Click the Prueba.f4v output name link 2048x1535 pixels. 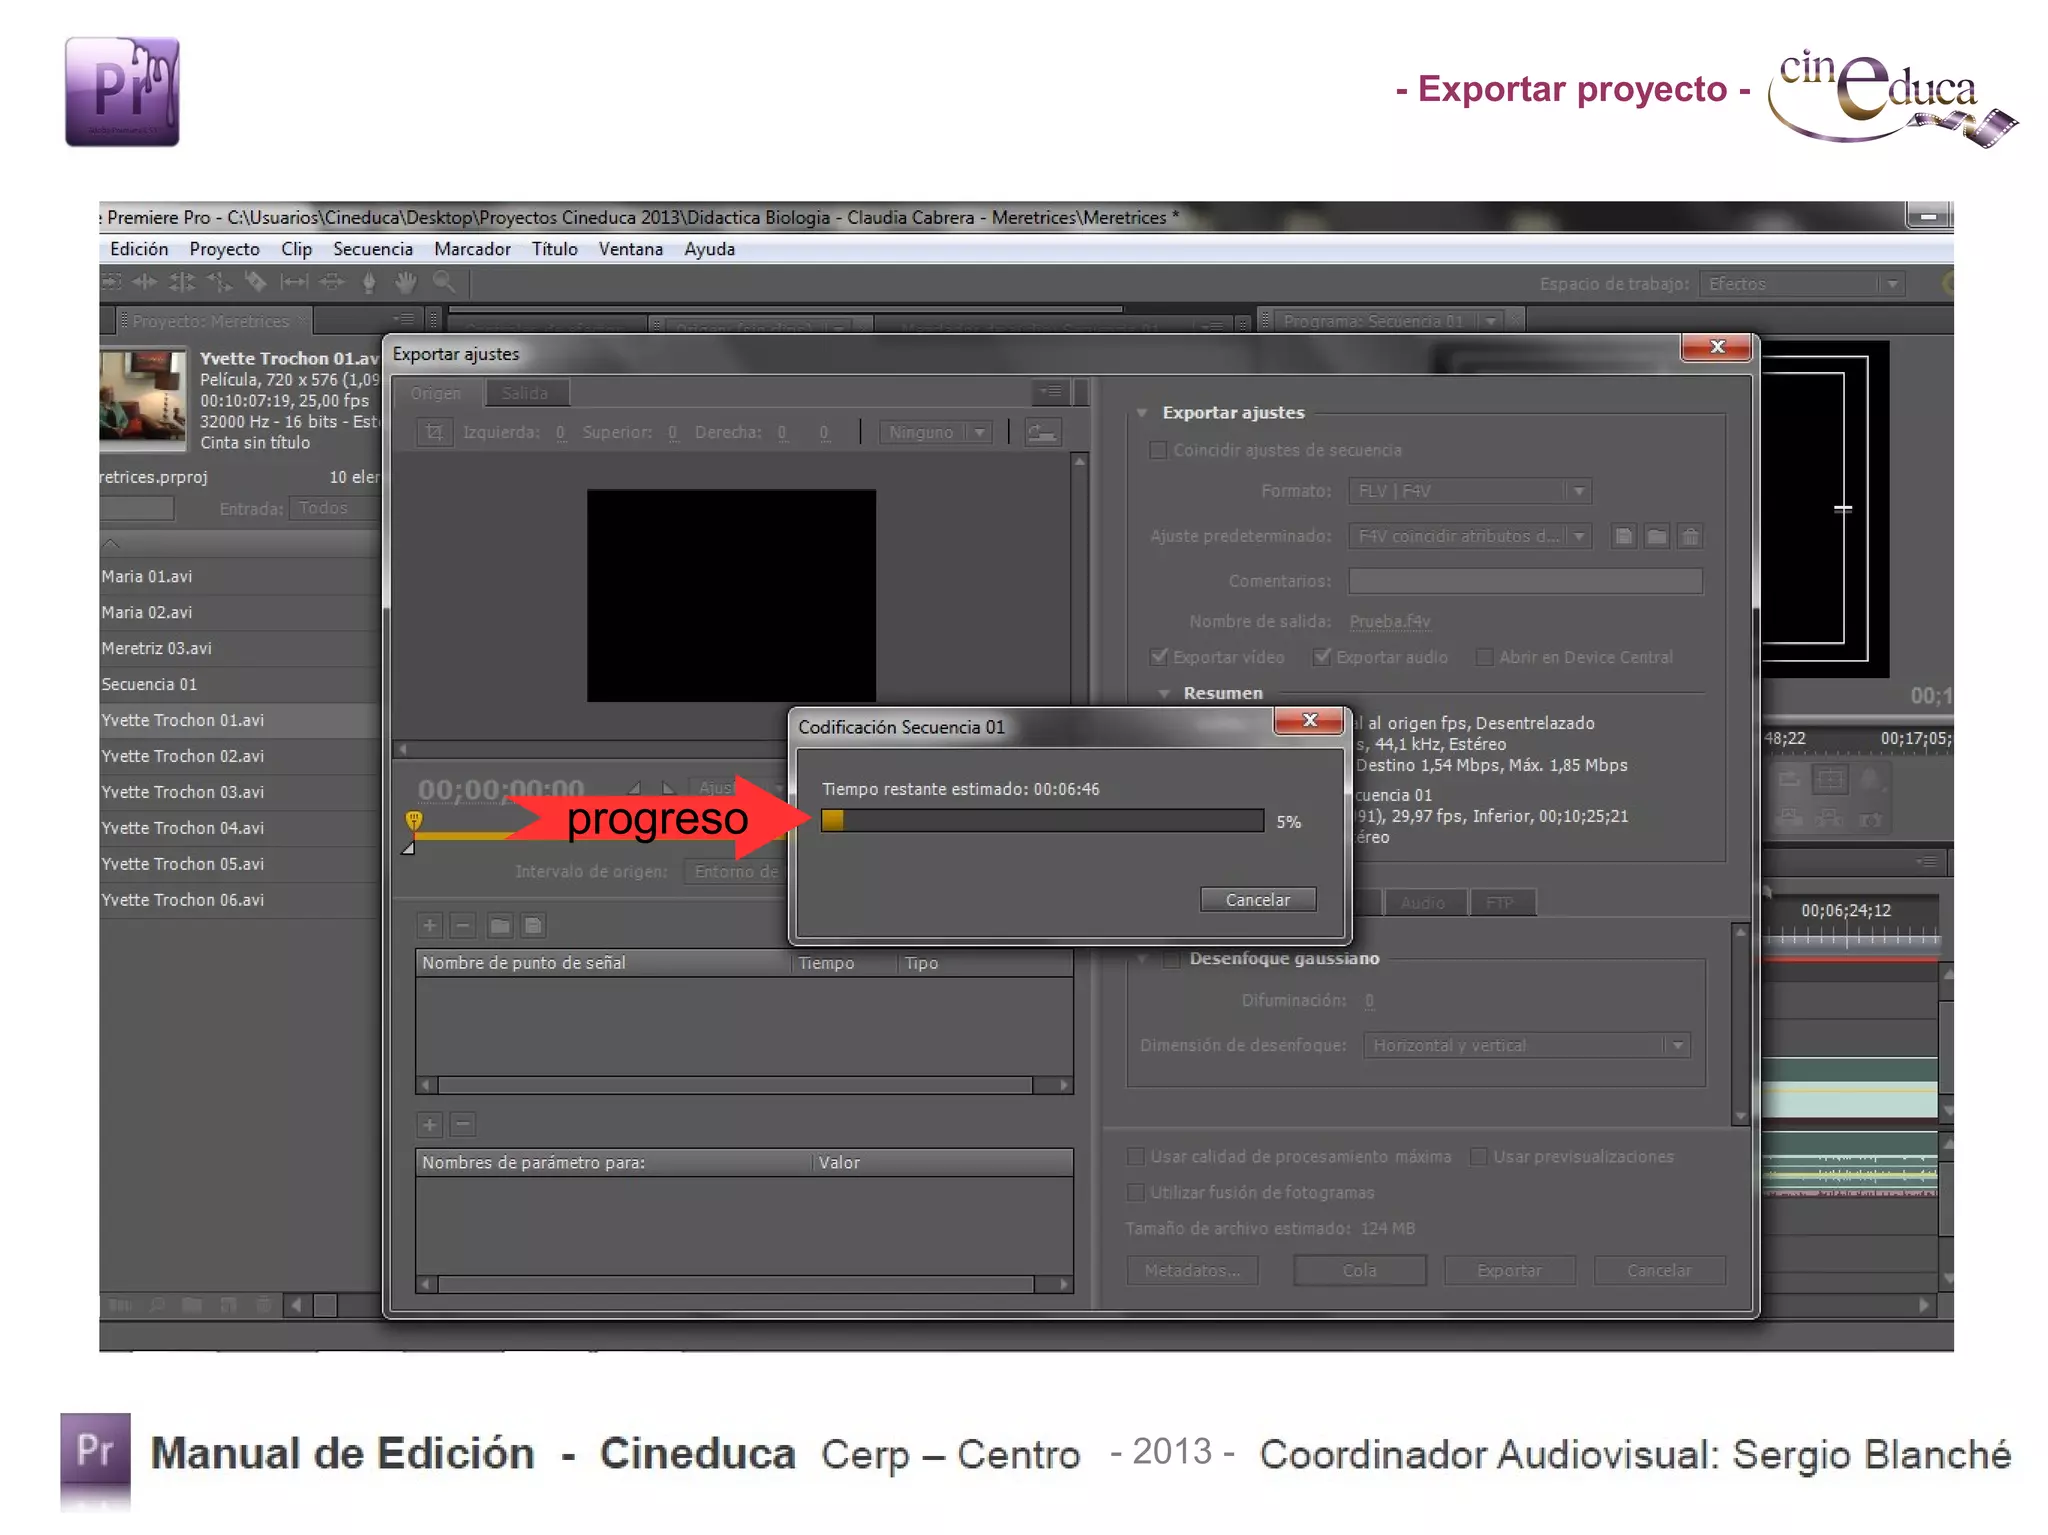coord(1390,622)
